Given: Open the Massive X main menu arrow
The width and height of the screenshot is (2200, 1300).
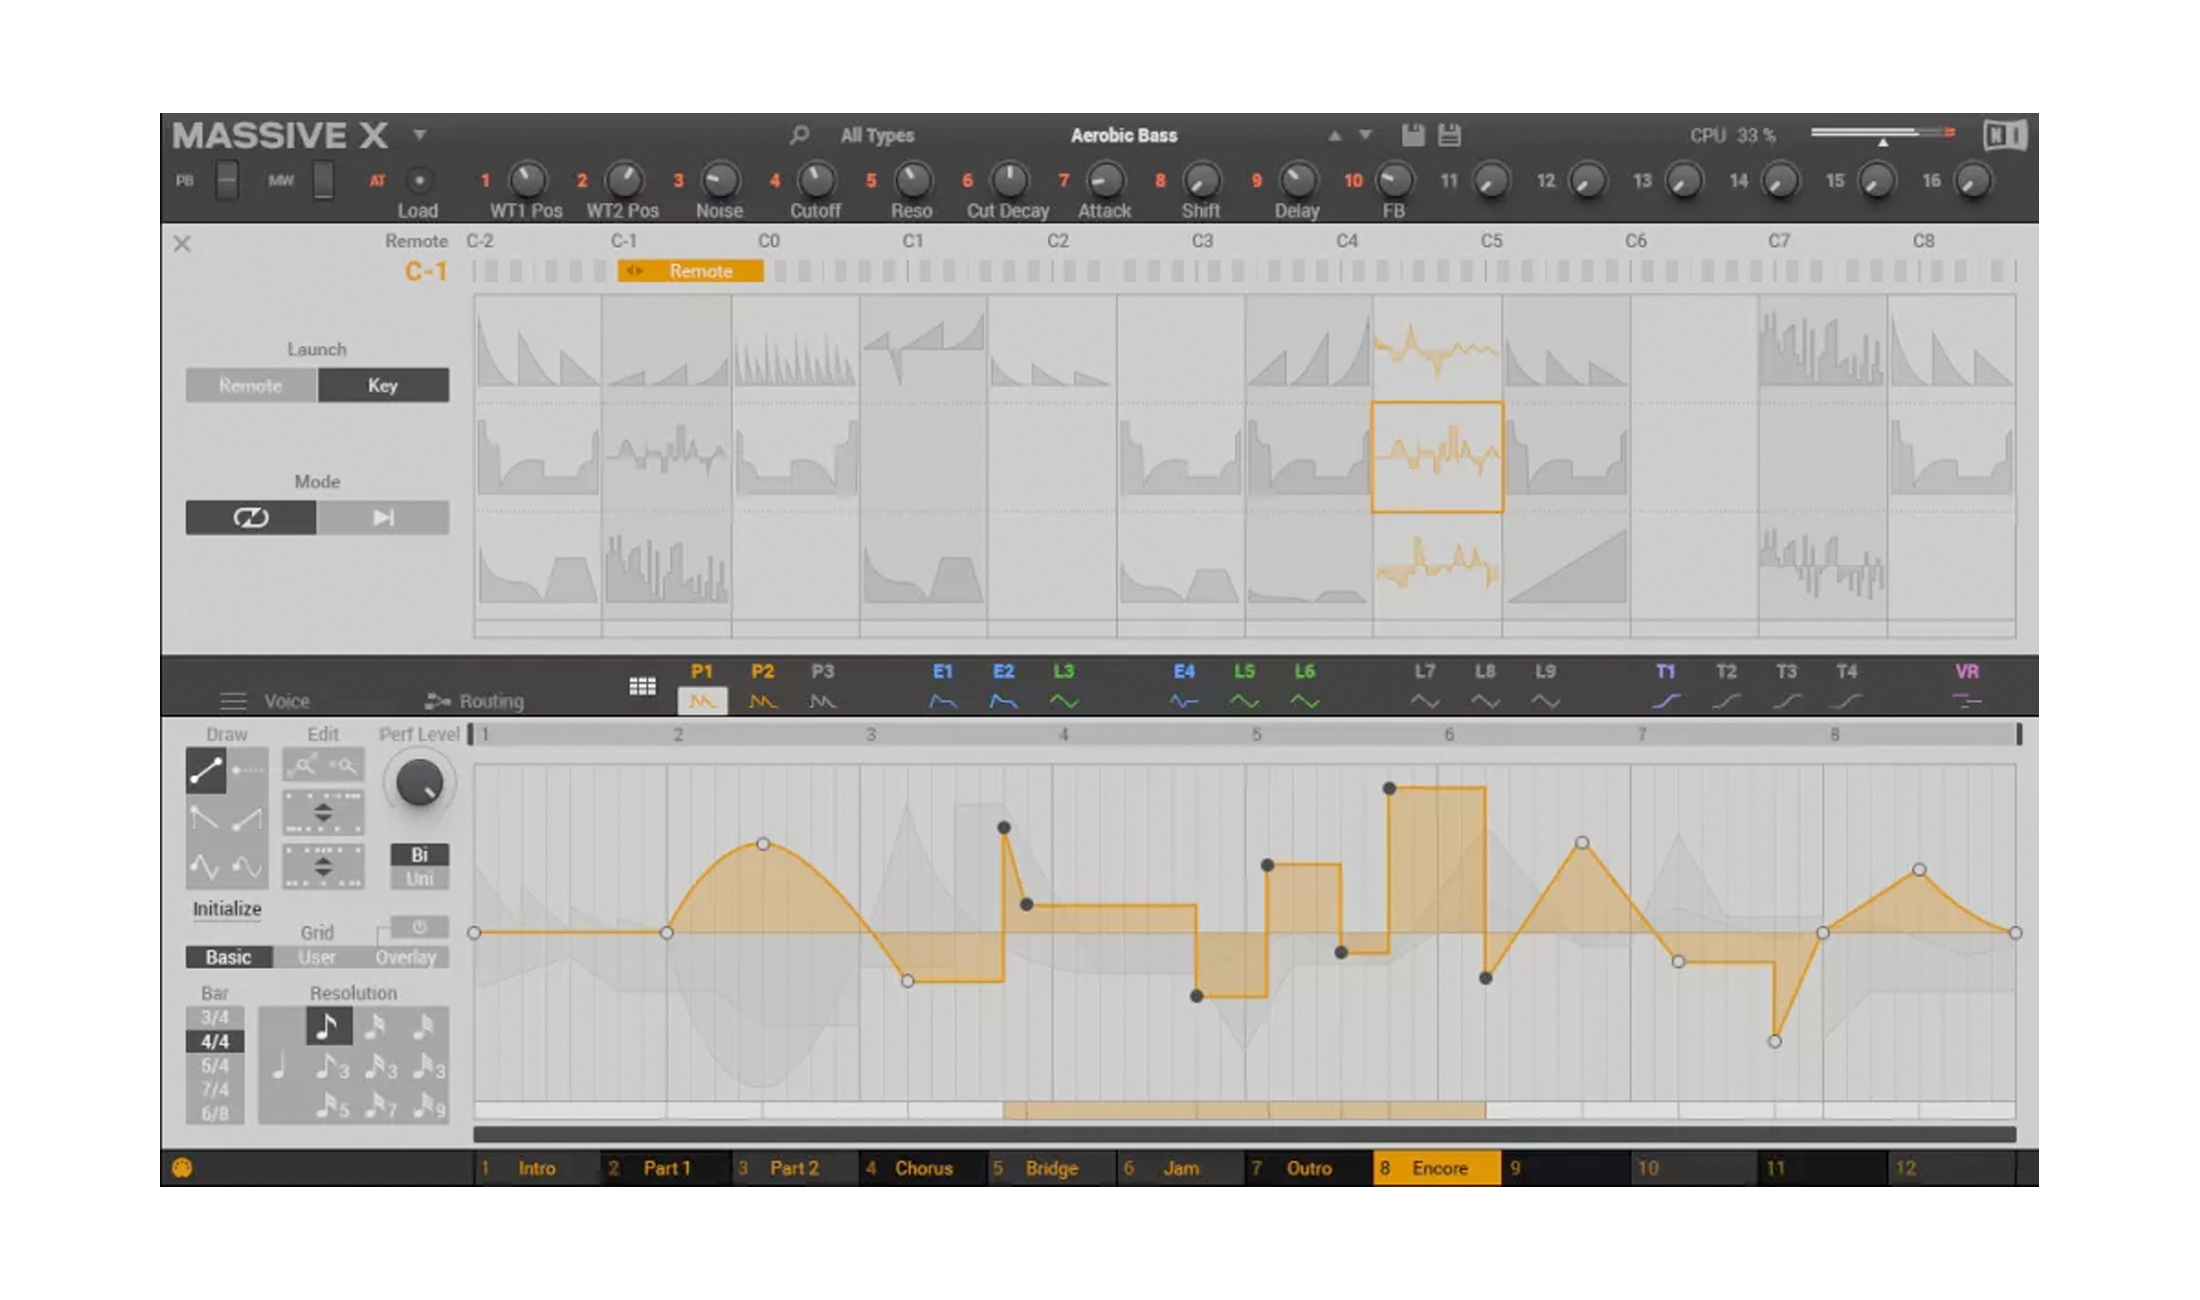Looking at the screenshot, I should pyautogui.click(x=420, y=134).
